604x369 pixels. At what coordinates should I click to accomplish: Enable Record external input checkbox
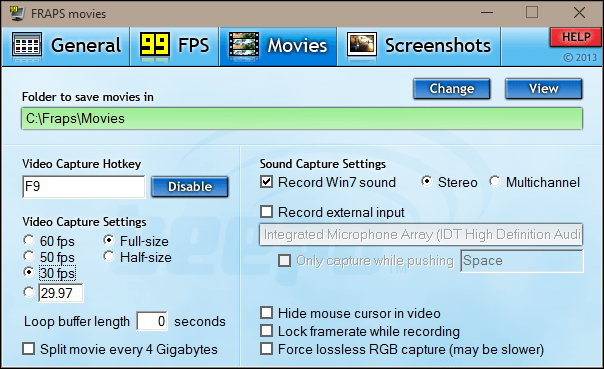click(267, 211)
